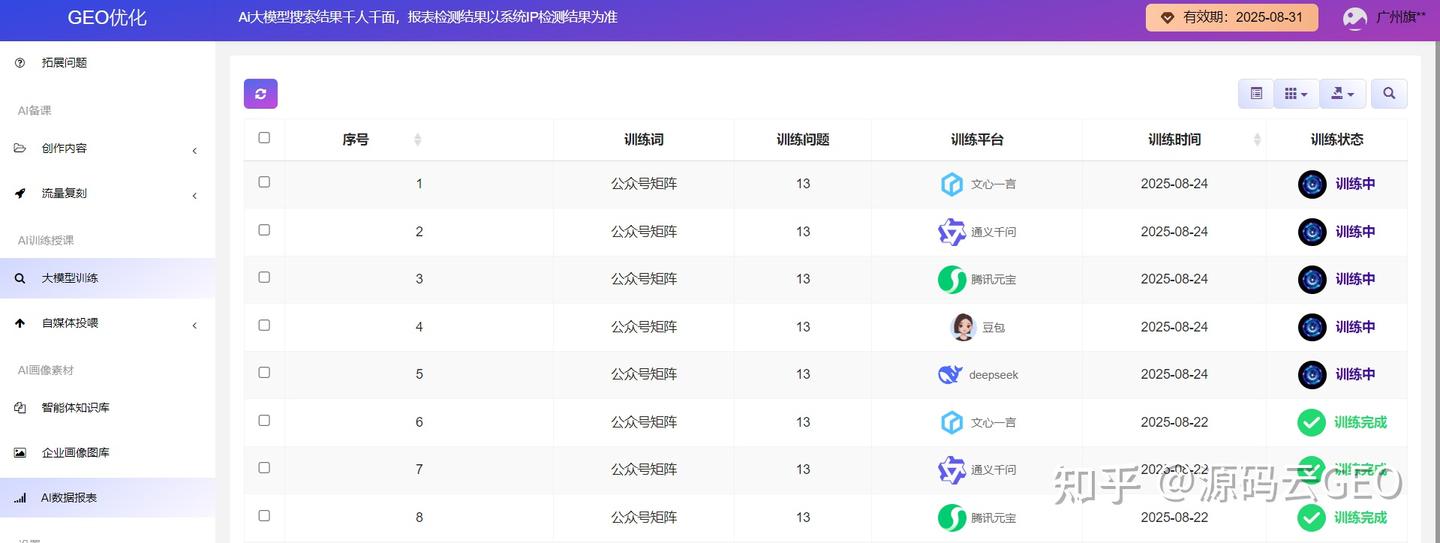Sort the table by 训练时间 column
This screenshot has width=1440, height=543.
[x=1174, y=140]
